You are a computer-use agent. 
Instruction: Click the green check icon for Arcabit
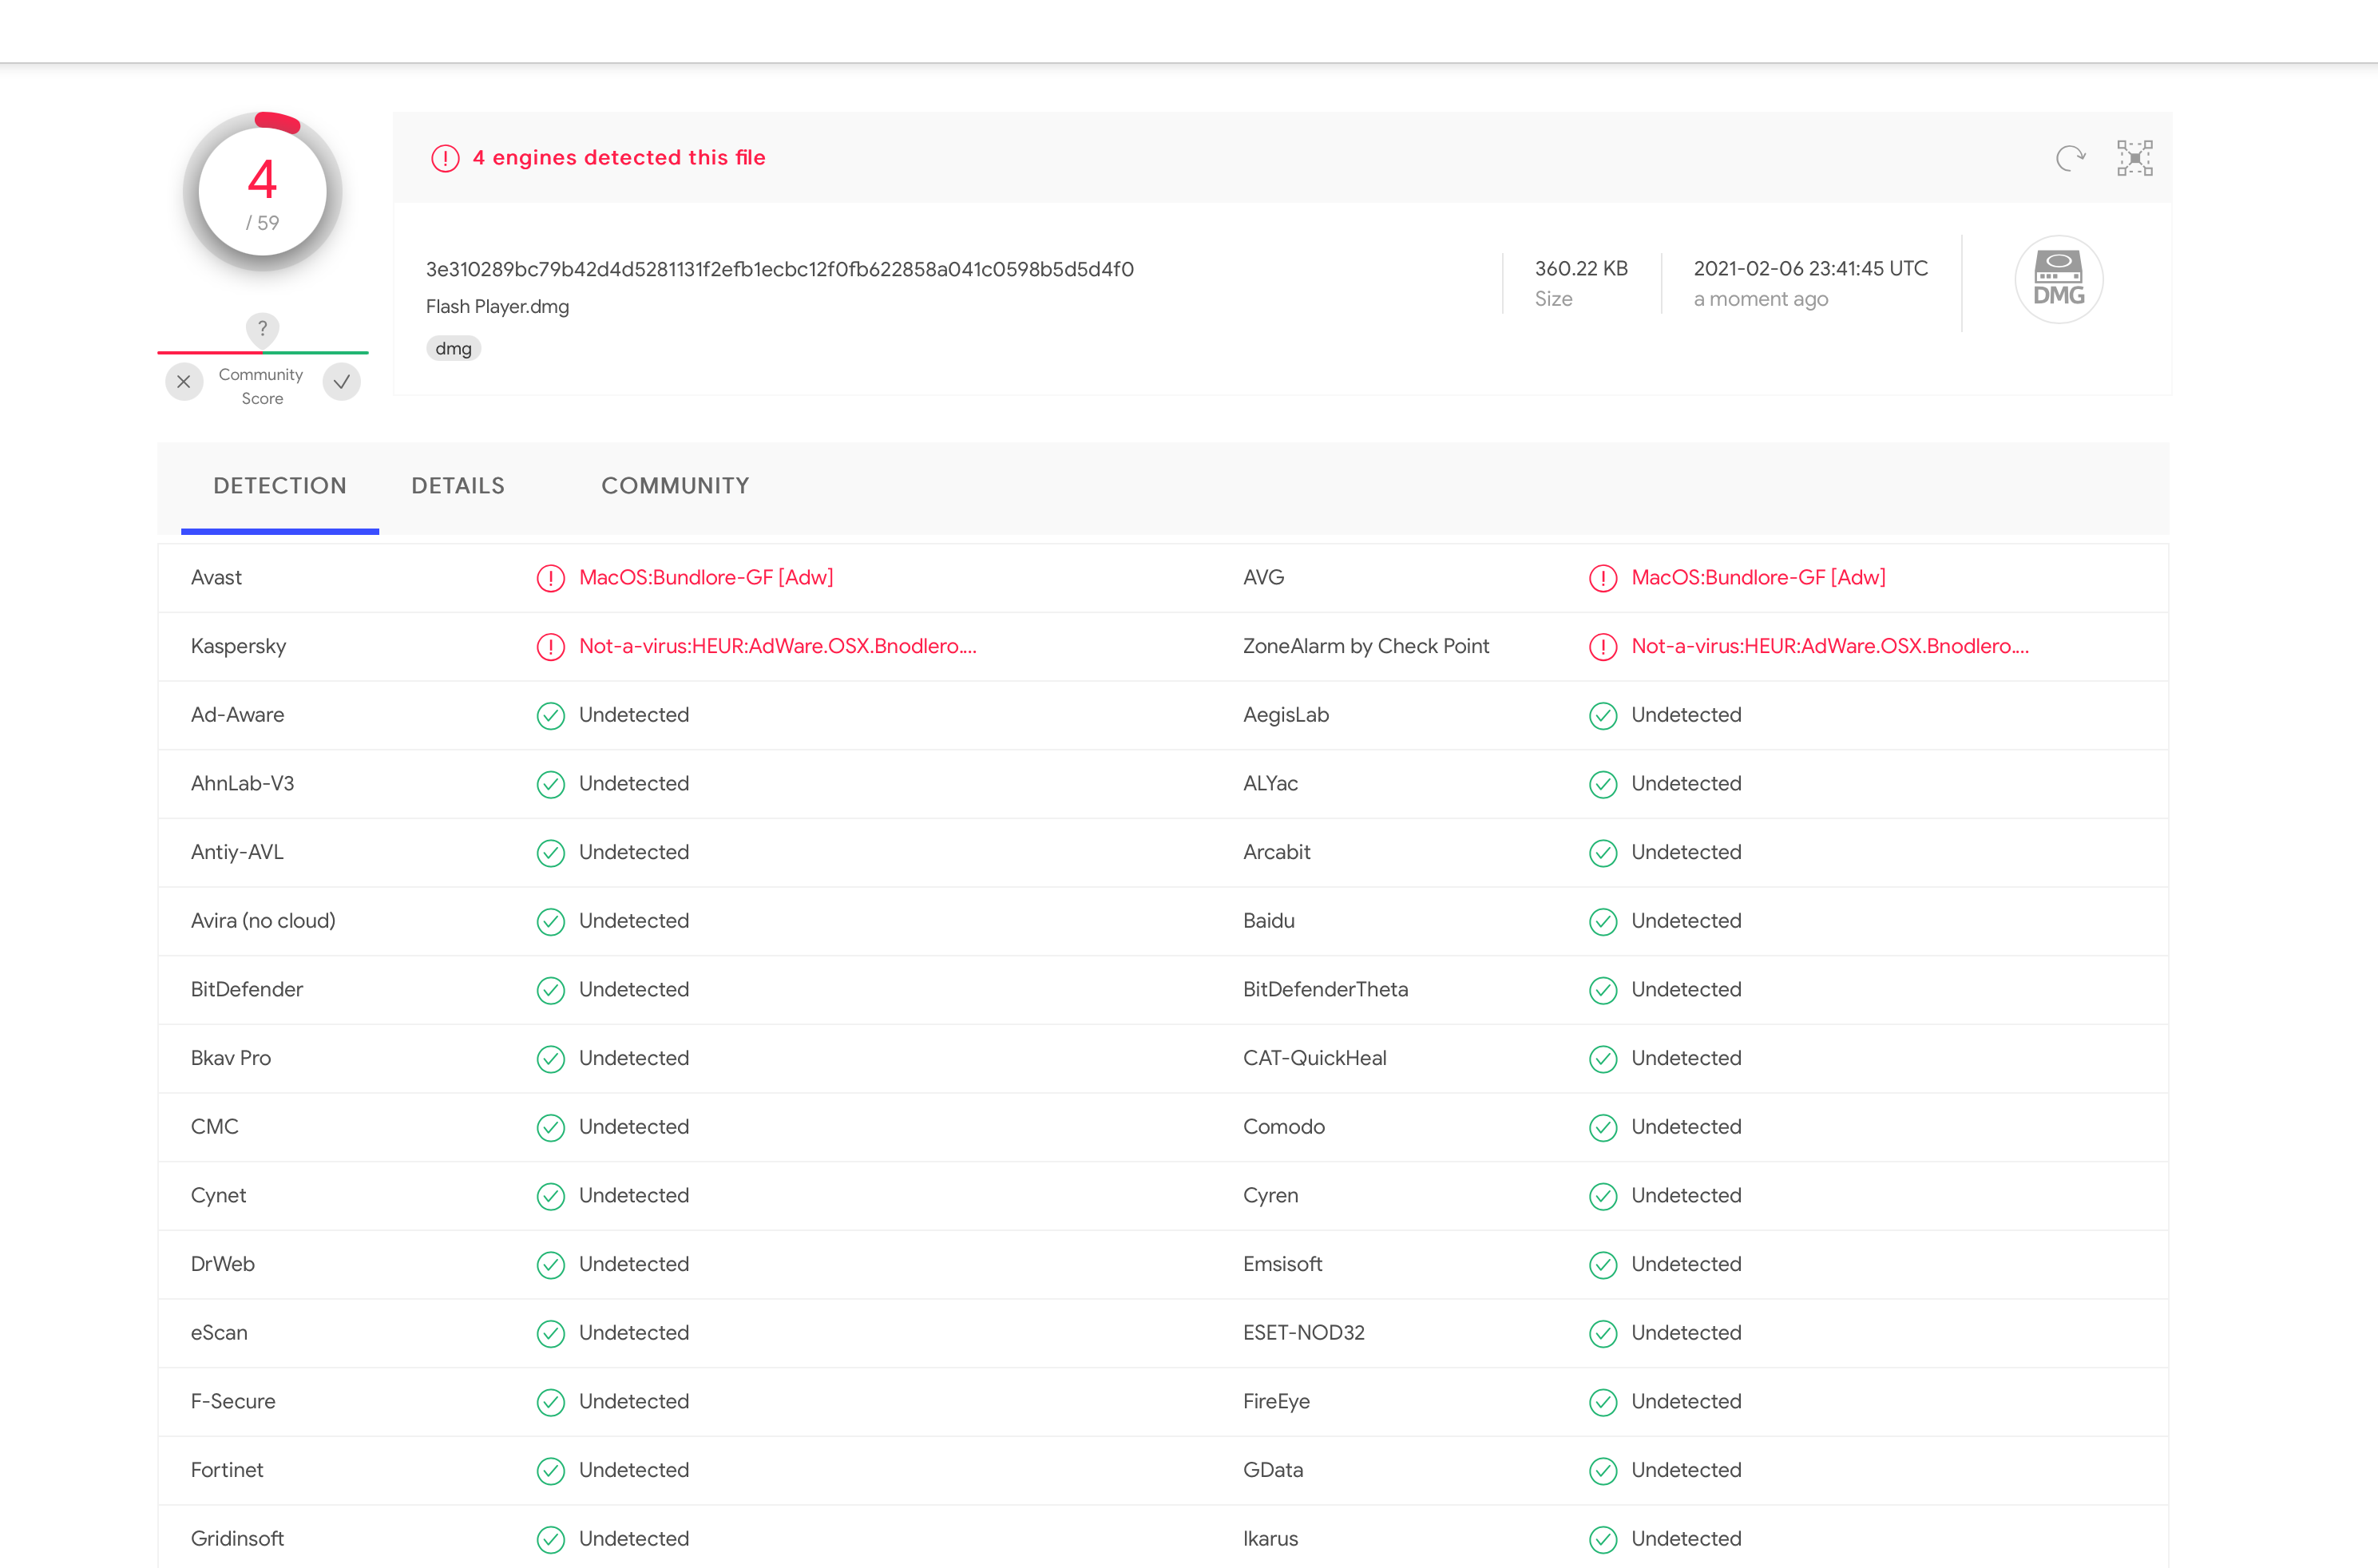click(1603, 853)
